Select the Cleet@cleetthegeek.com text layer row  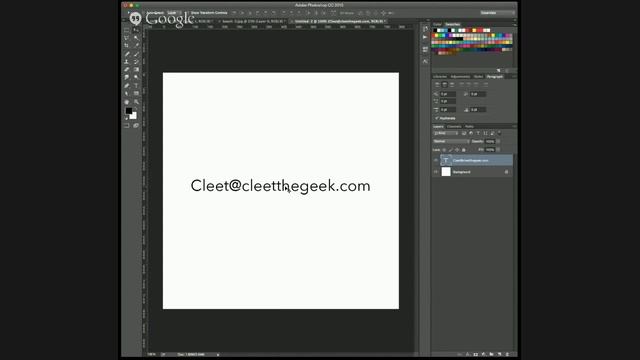(473, 160)
